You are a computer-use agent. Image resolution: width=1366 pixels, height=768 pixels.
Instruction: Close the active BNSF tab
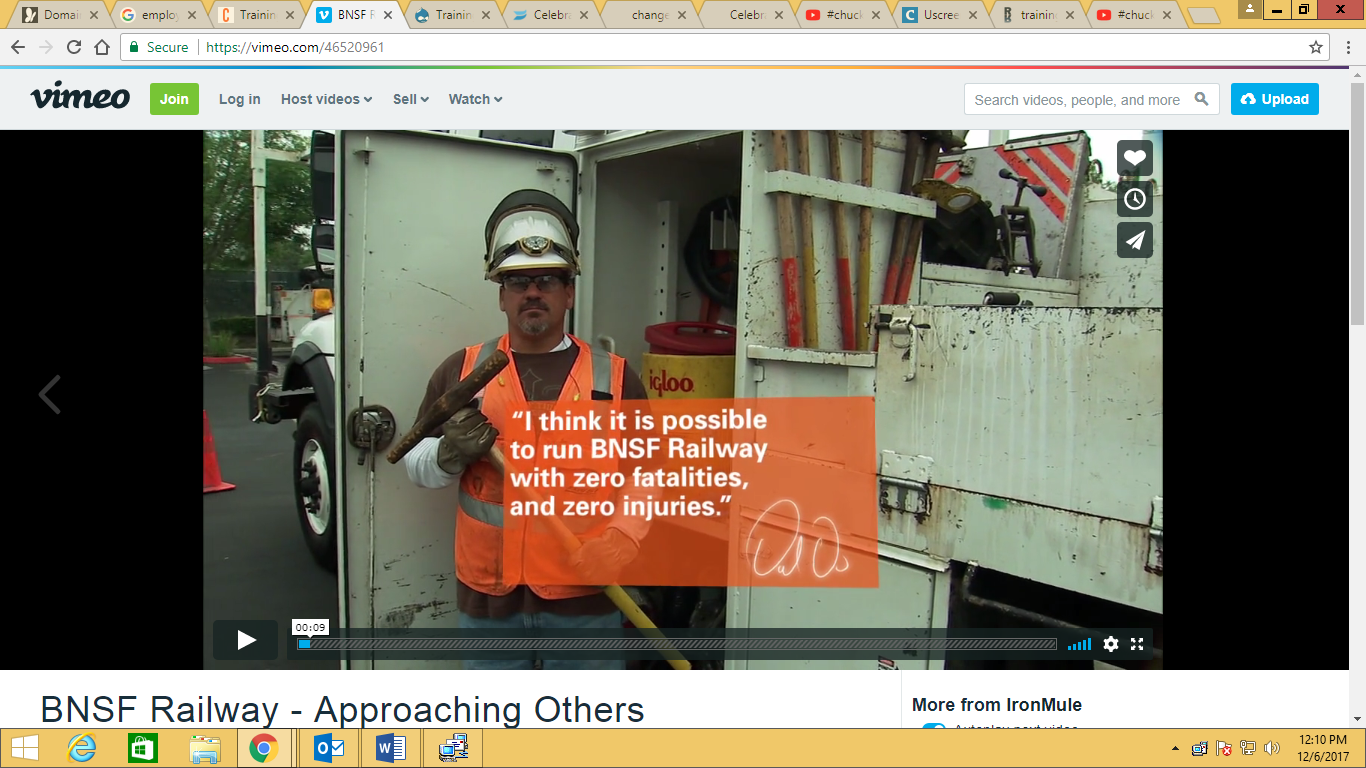pos(388,15)
